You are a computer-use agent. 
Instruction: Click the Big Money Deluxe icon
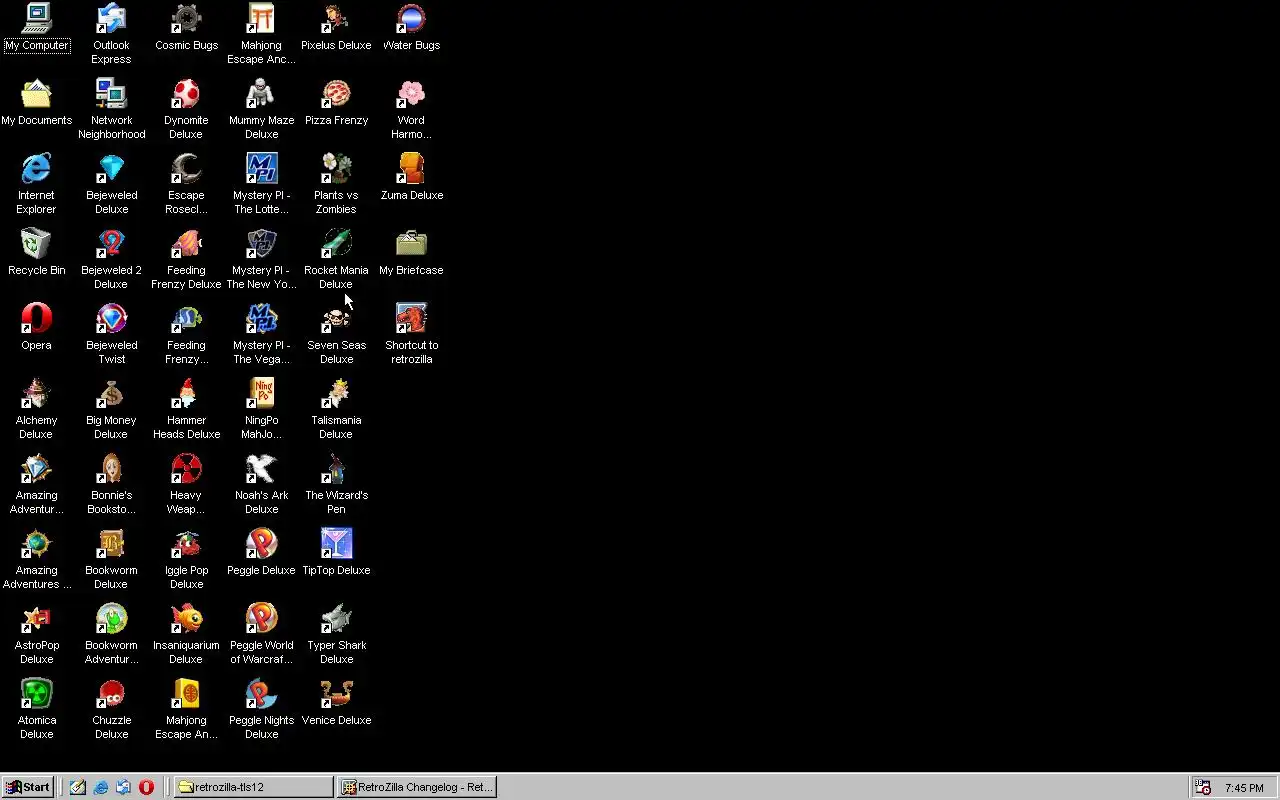[x=111, y=394]
